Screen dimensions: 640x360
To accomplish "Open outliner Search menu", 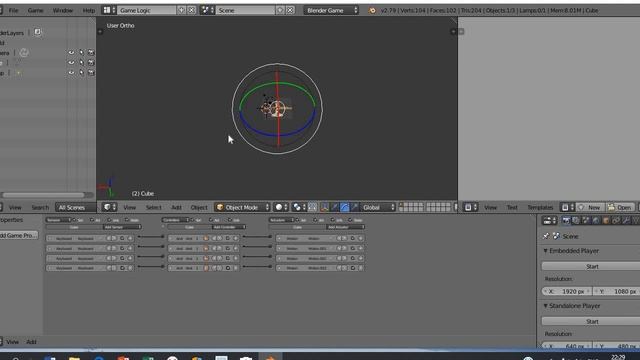I will [40, 207].
